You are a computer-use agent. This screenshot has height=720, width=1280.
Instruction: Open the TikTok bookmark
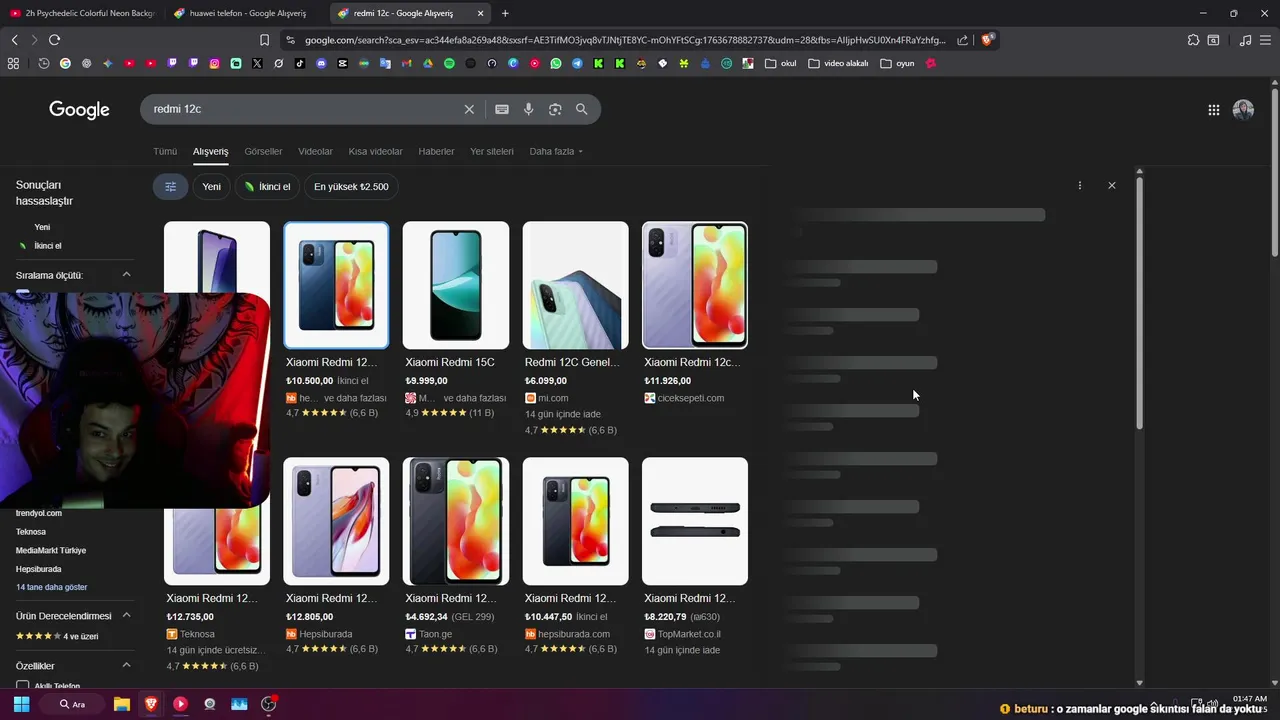tap(299, 63)
